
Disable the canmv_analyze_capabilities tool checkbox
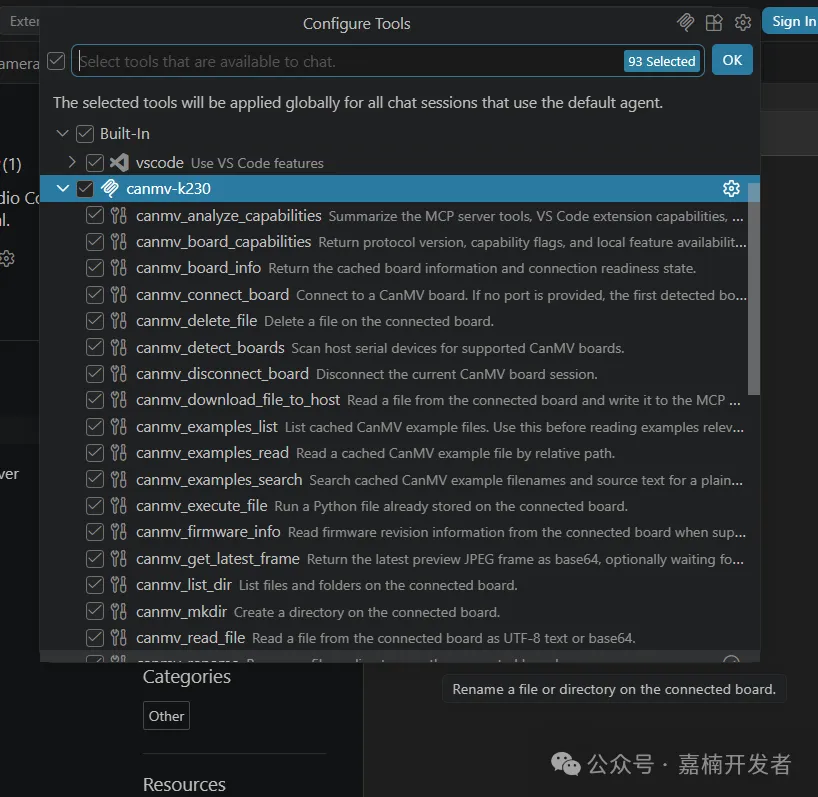point(94,215)
